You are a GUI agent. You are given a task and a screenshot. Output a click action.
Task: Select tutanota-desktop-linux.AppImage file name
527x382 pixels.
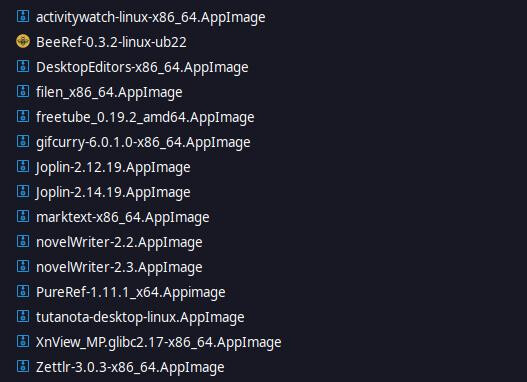140,317
